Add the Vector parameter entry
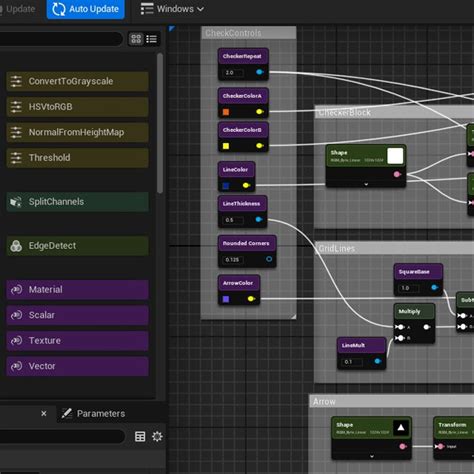 pyautogui.click(x=77, y=366)
